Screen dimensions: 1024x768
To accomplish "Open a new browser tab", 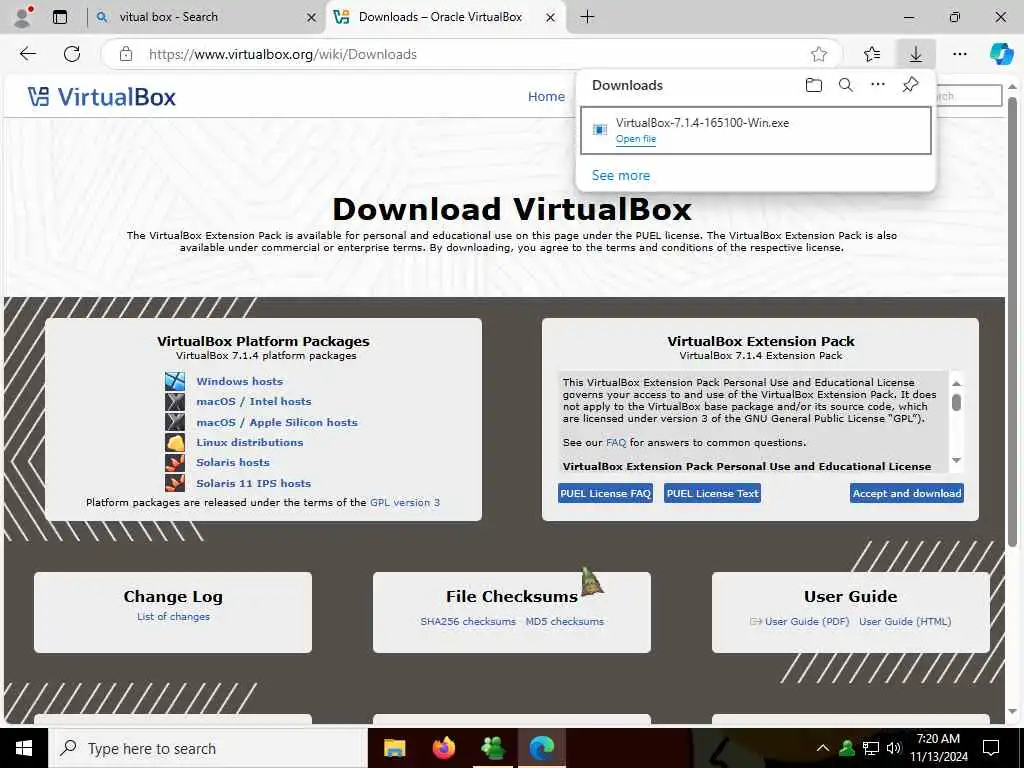I will coord(587,17).
